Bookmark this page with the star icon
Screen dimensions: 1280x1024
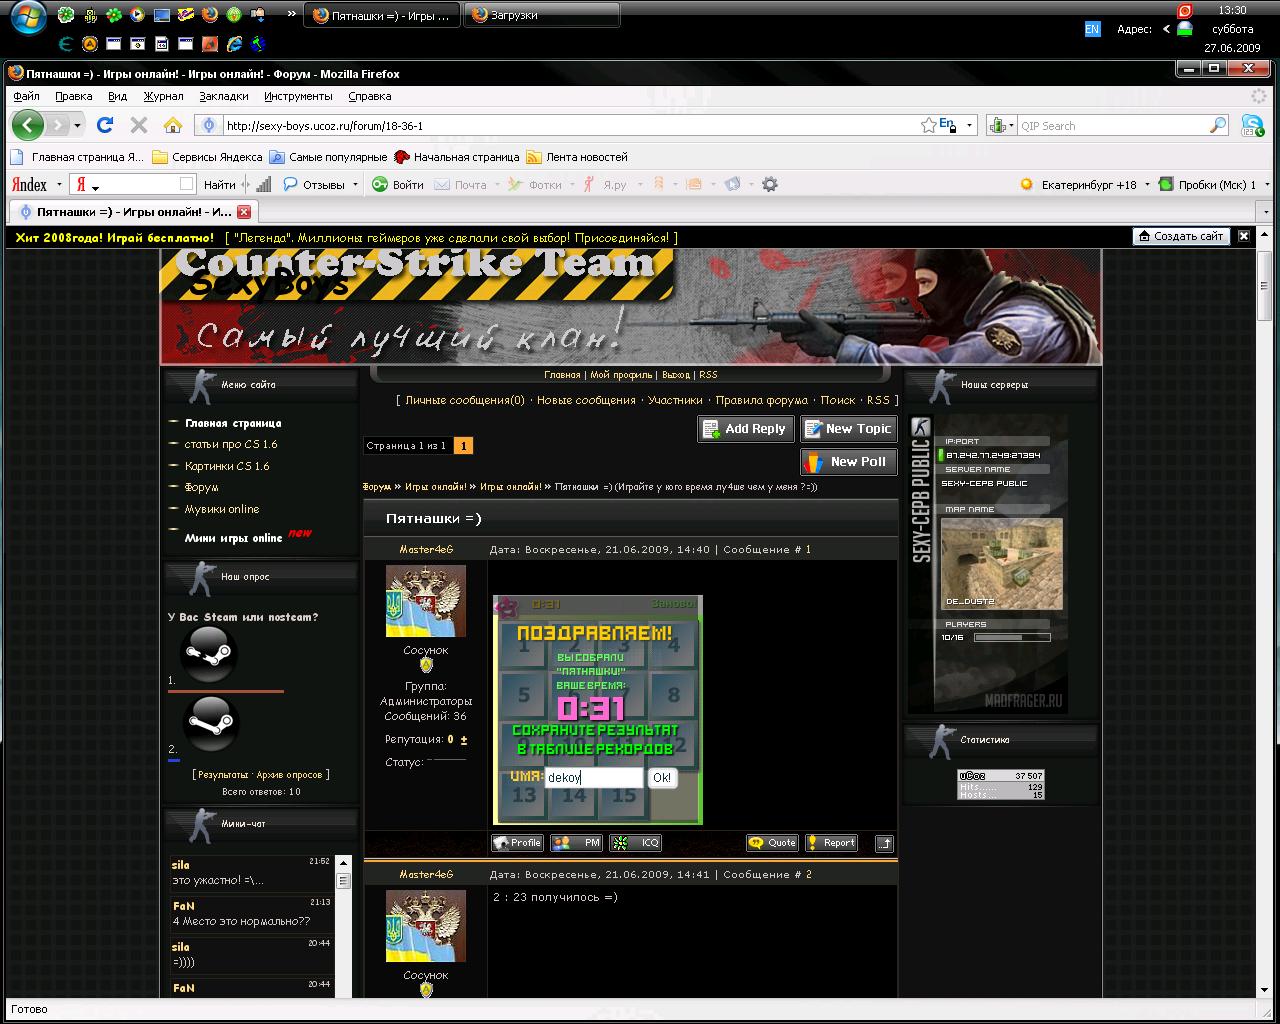929,125
